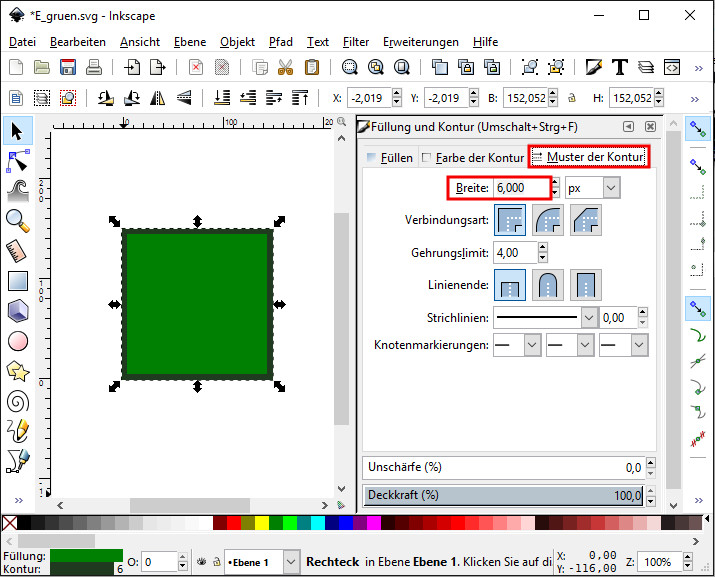Open the Pfad menu
This screenshot has width=715, height=577.
pos(280,42)
